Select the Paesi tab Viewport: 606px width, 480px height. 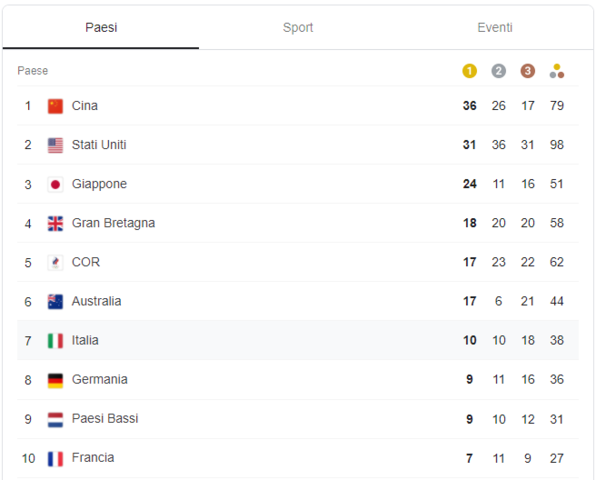pyautogui.click(x=101, y=27)
